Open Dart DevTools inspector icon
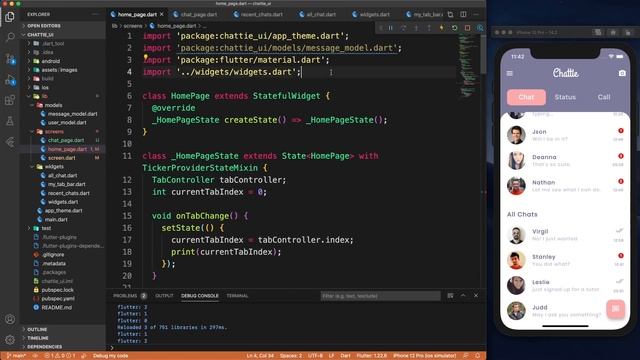Viewport: 640px width, 360px height. point(480,28)
